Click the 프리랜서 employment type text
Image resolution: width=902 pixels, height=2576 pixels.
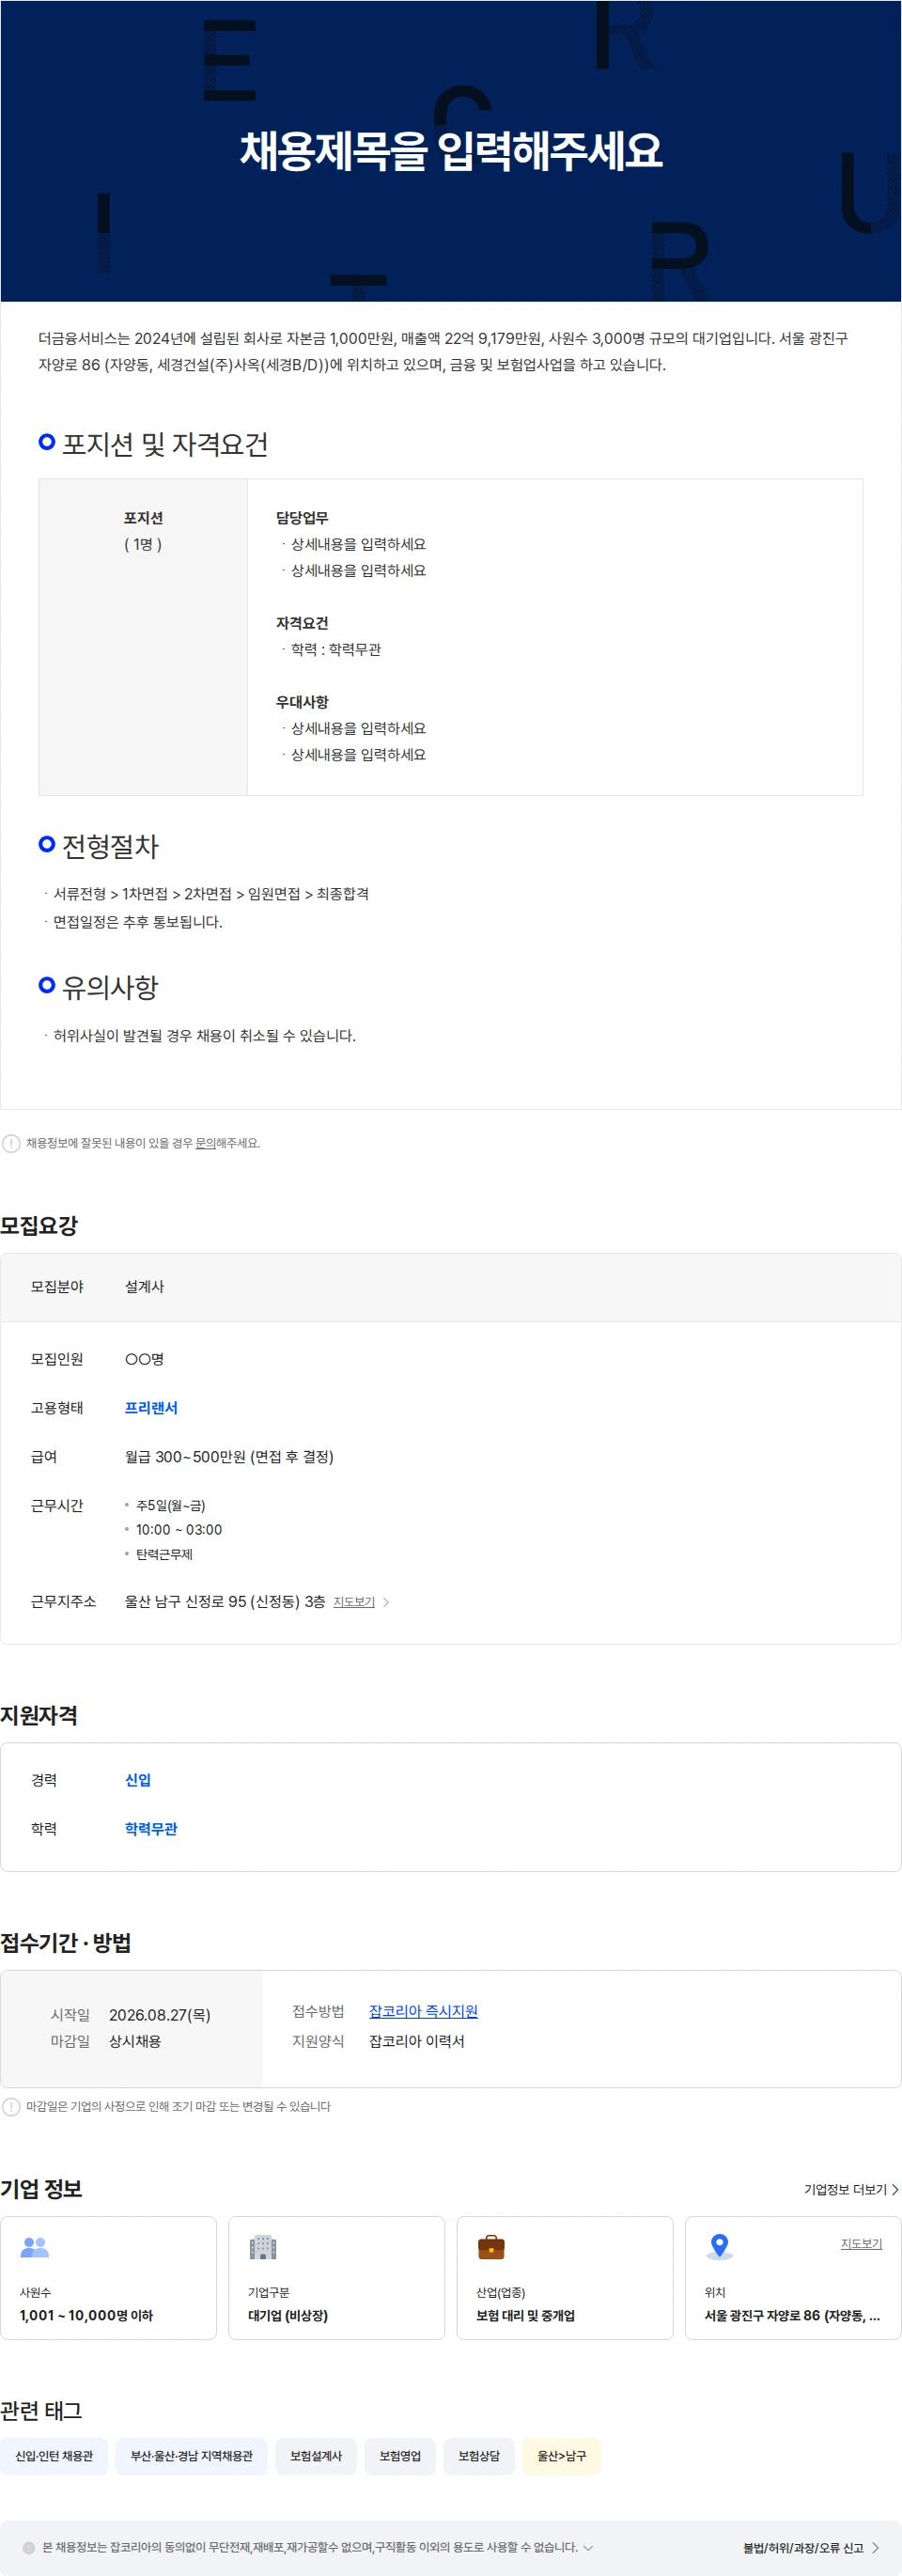tap(151, 1407)
